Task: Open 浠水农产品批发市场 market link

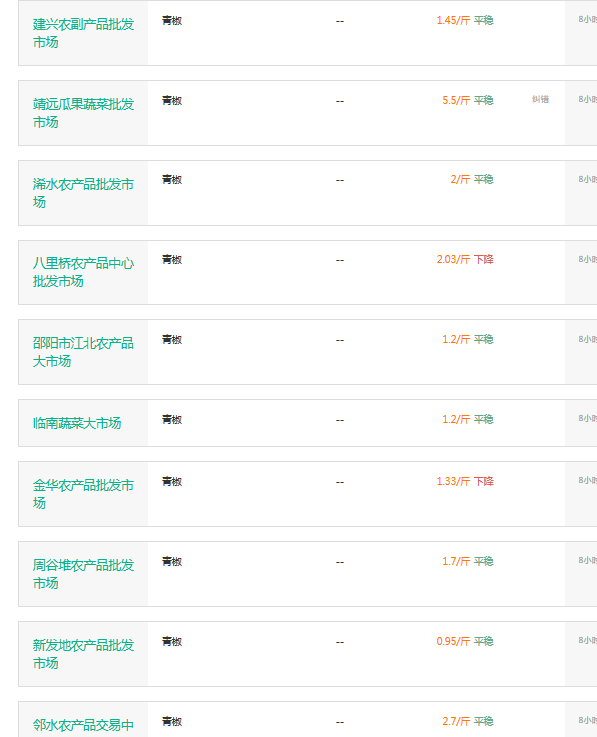Action: (83, 193)
